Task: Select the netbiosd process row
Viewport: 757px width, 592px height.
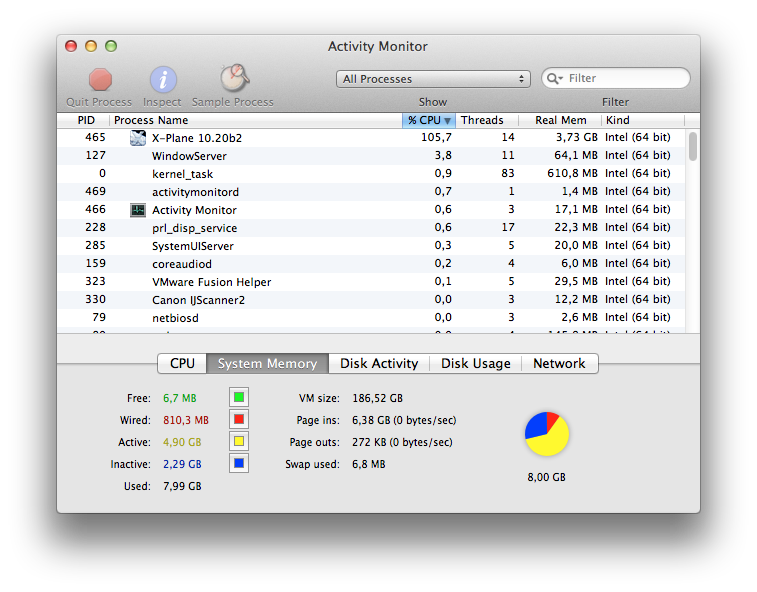Action: click(x=371, y=318)
